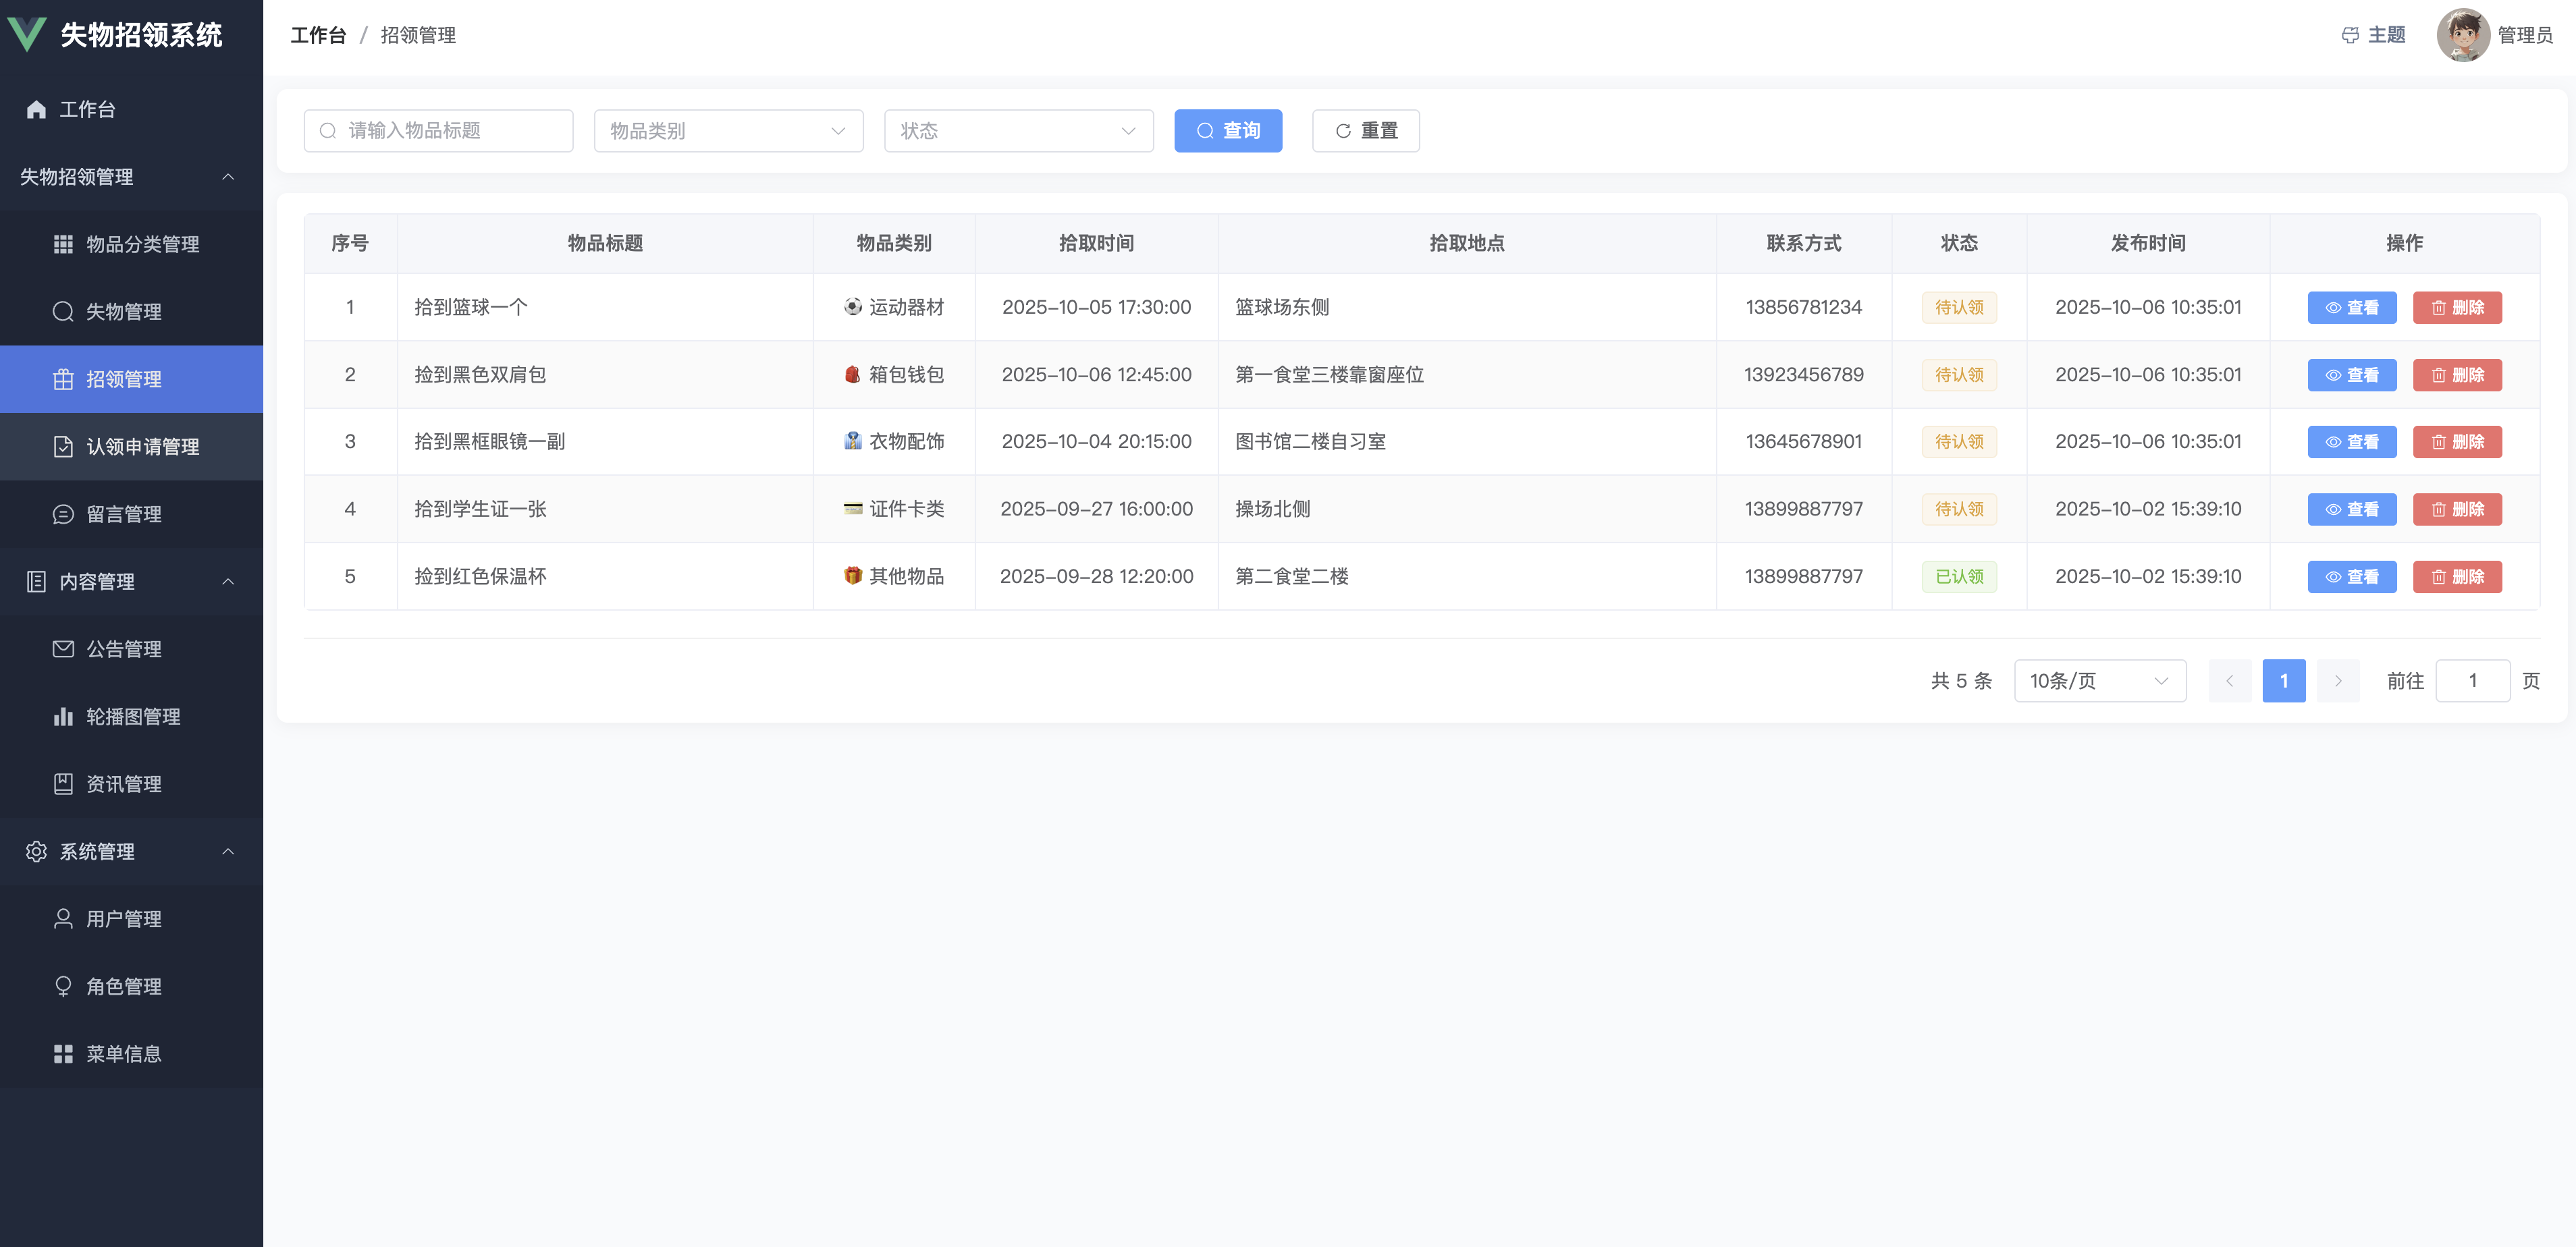
Task: Click the home icon beside 工作台
Action: click(36, 109)
